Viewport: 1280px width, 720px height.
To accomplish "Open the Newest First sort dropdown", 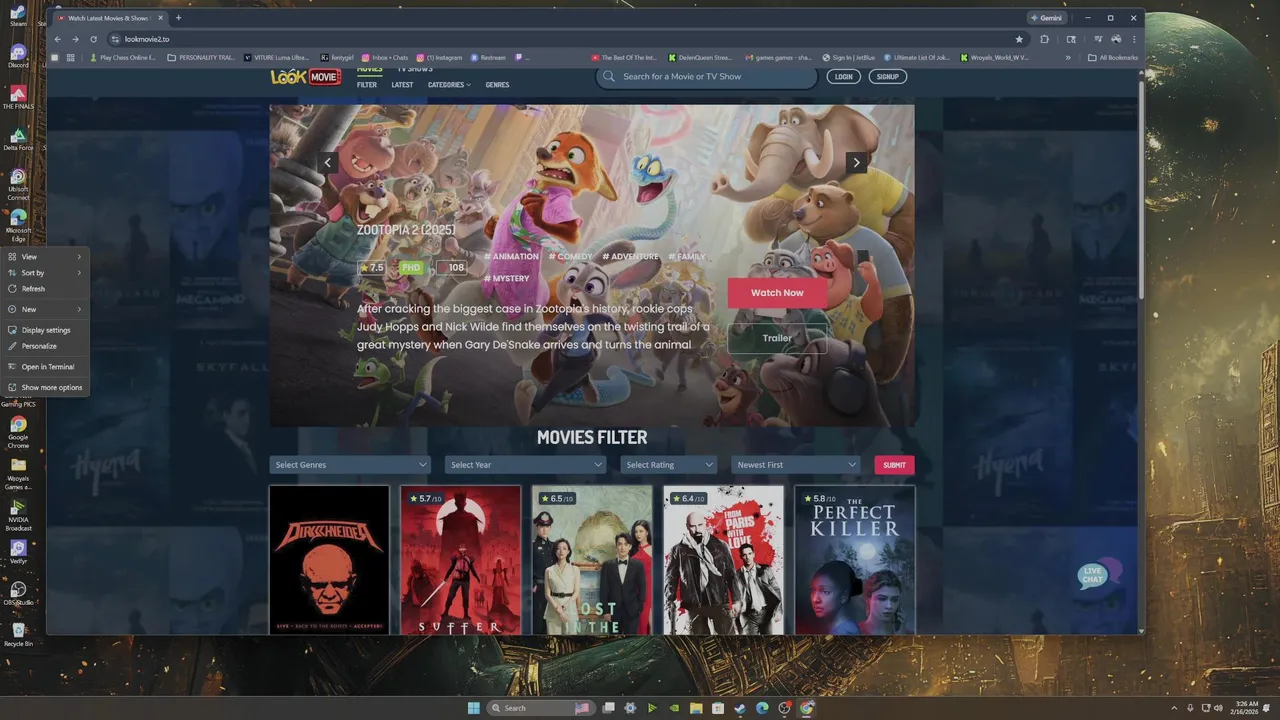I will (796, 464).
